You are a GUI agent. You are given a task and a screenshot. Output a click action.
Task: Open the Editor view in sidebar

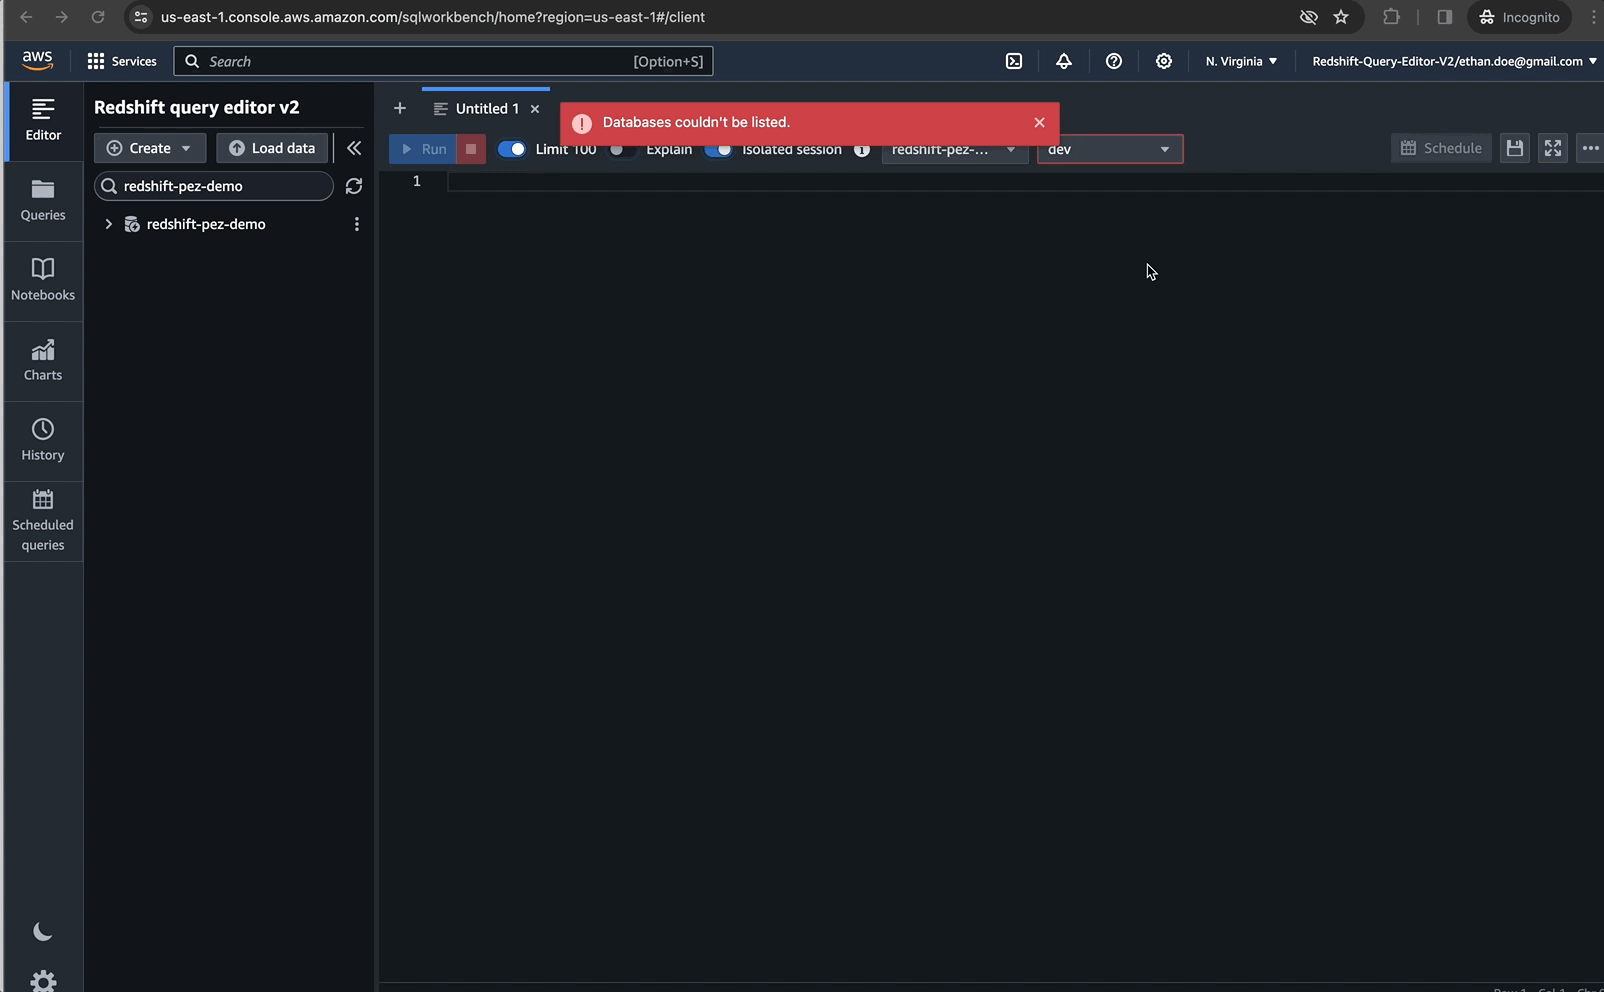click(x=43, y=120)
